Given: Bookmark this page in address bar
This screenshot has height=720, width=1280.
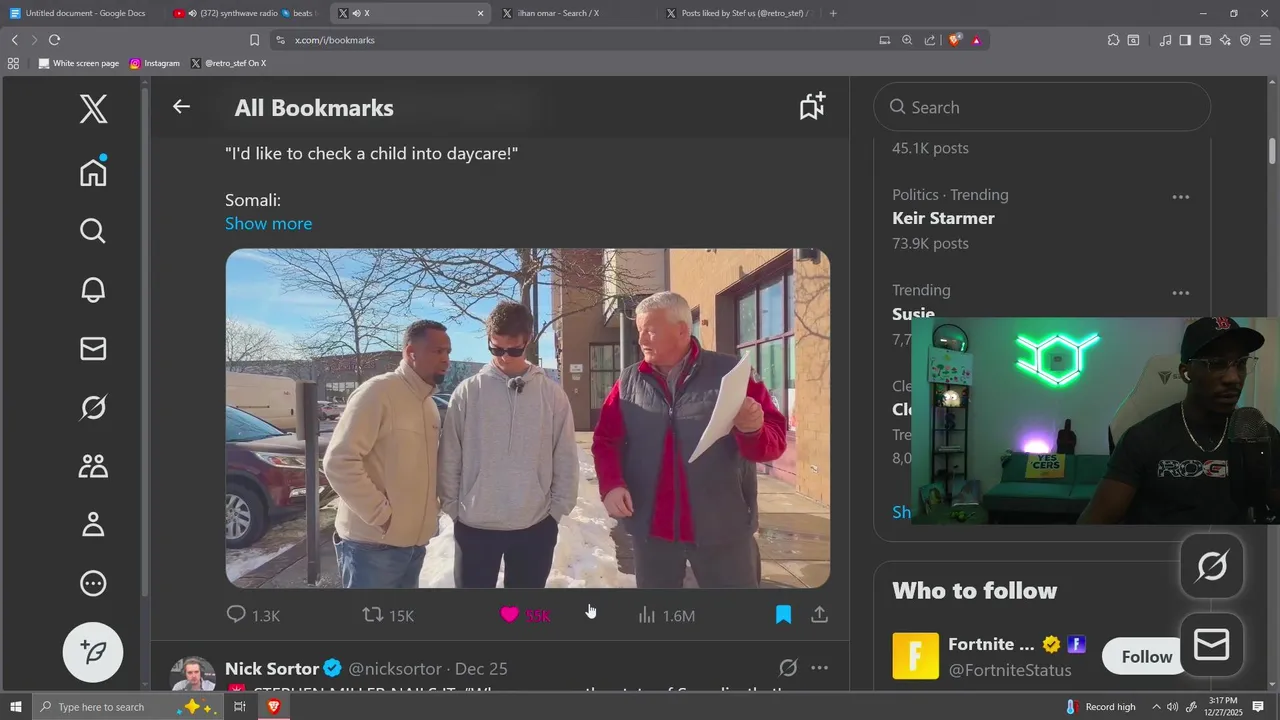Looking at the screenshot, I should pyautogui.click(x=254, y=40).
